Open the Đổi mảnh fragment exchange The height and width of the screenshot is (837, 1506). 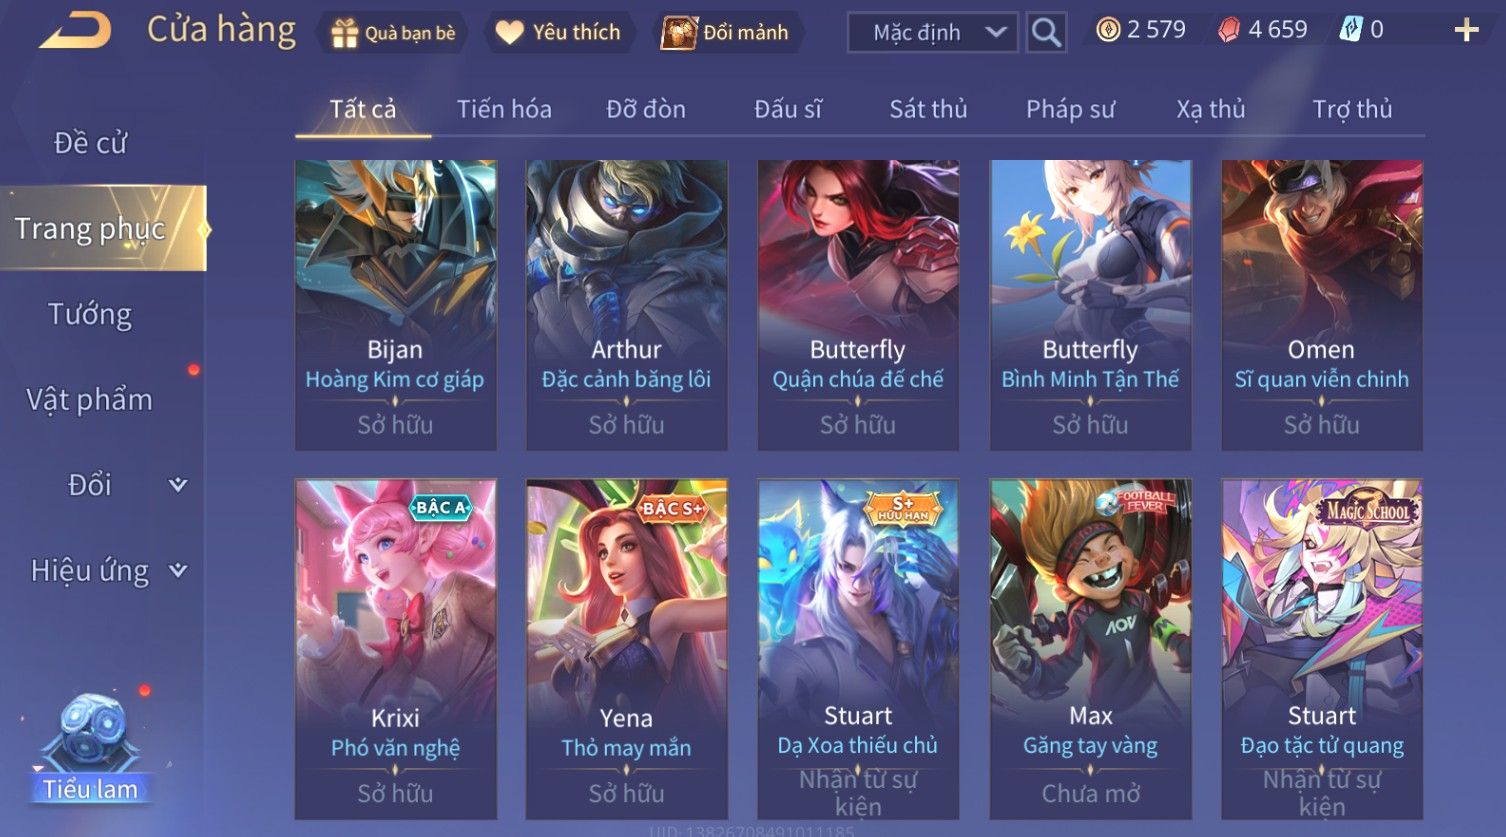point(679,33)
